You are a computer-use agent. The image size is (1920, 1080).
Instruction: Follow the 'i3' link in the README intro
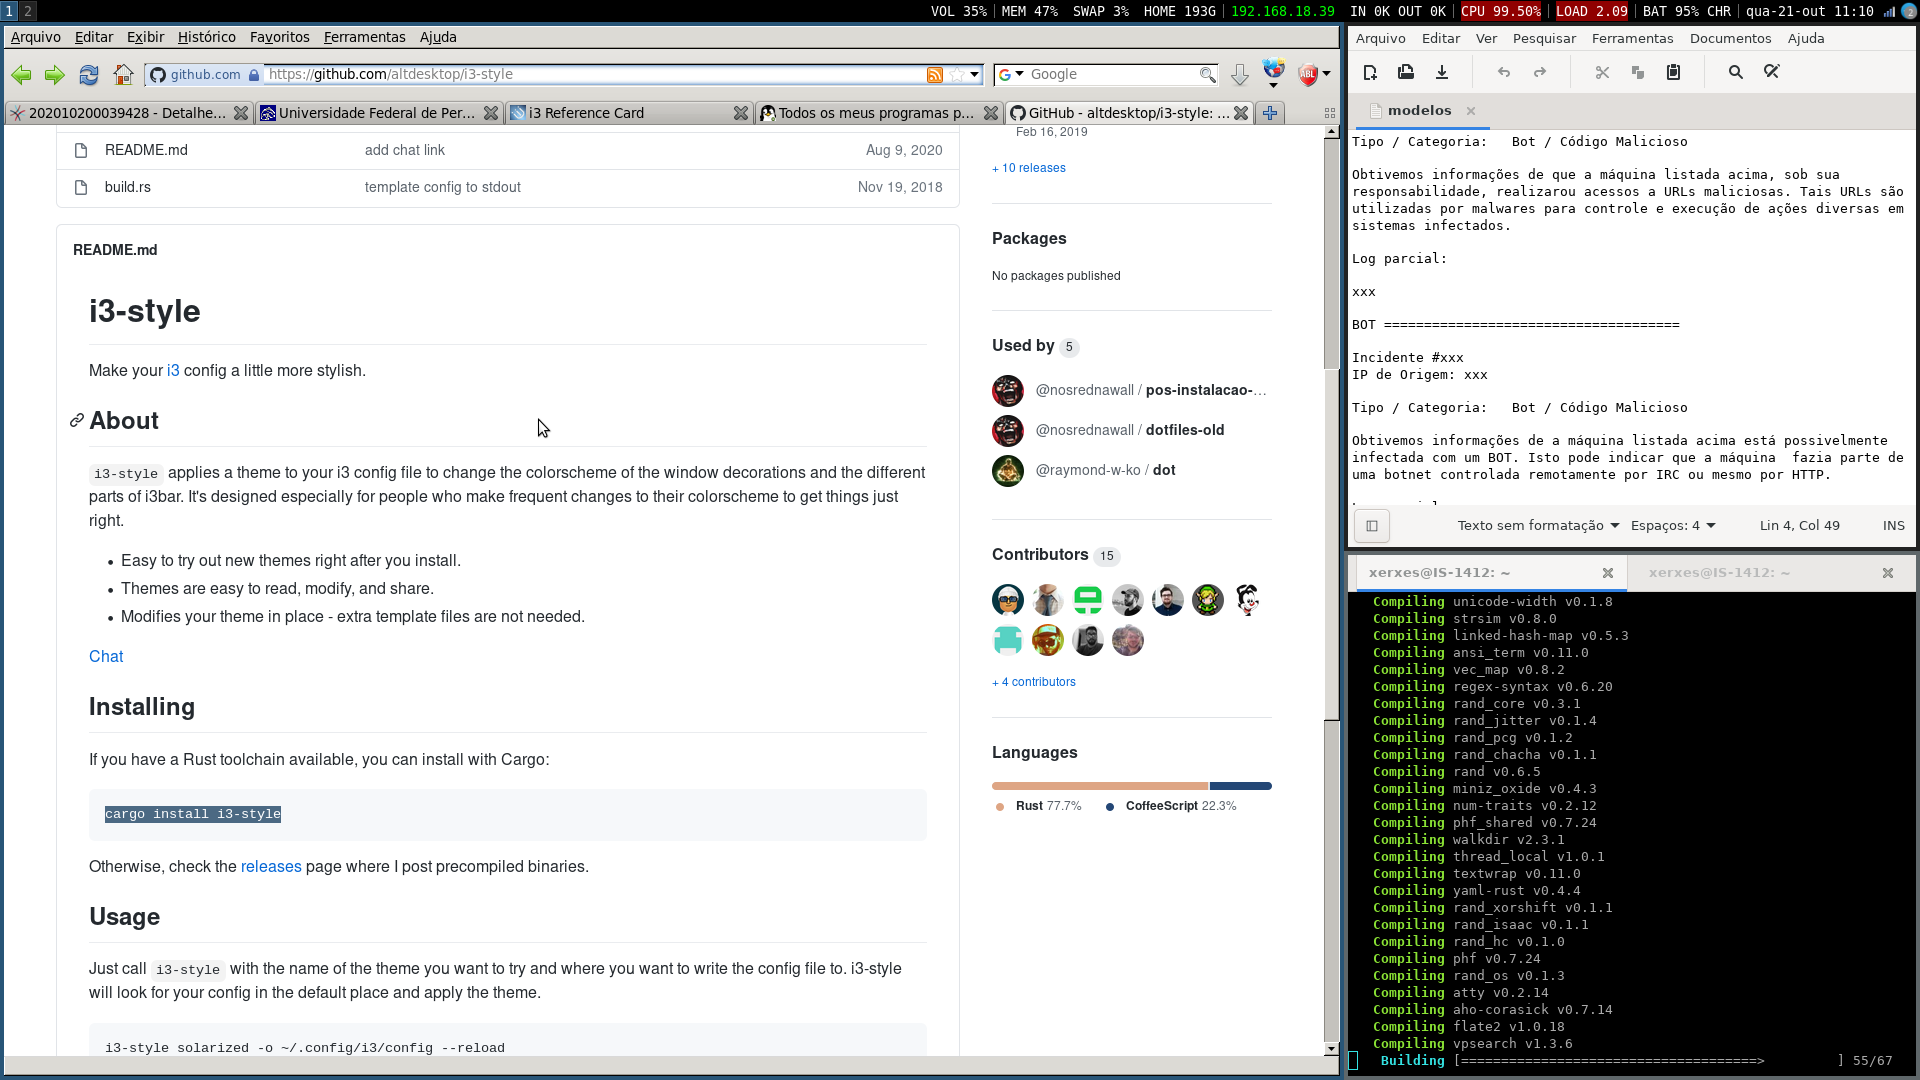pyautogui.click(x=173, y=371)
